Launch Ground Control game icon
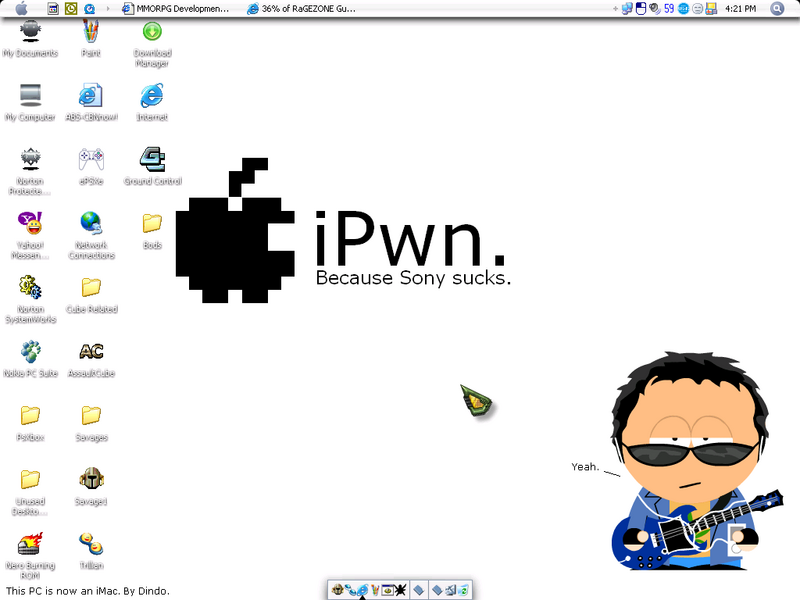The image size is (800, 600). pyautogui.click(x=153, y=166)
